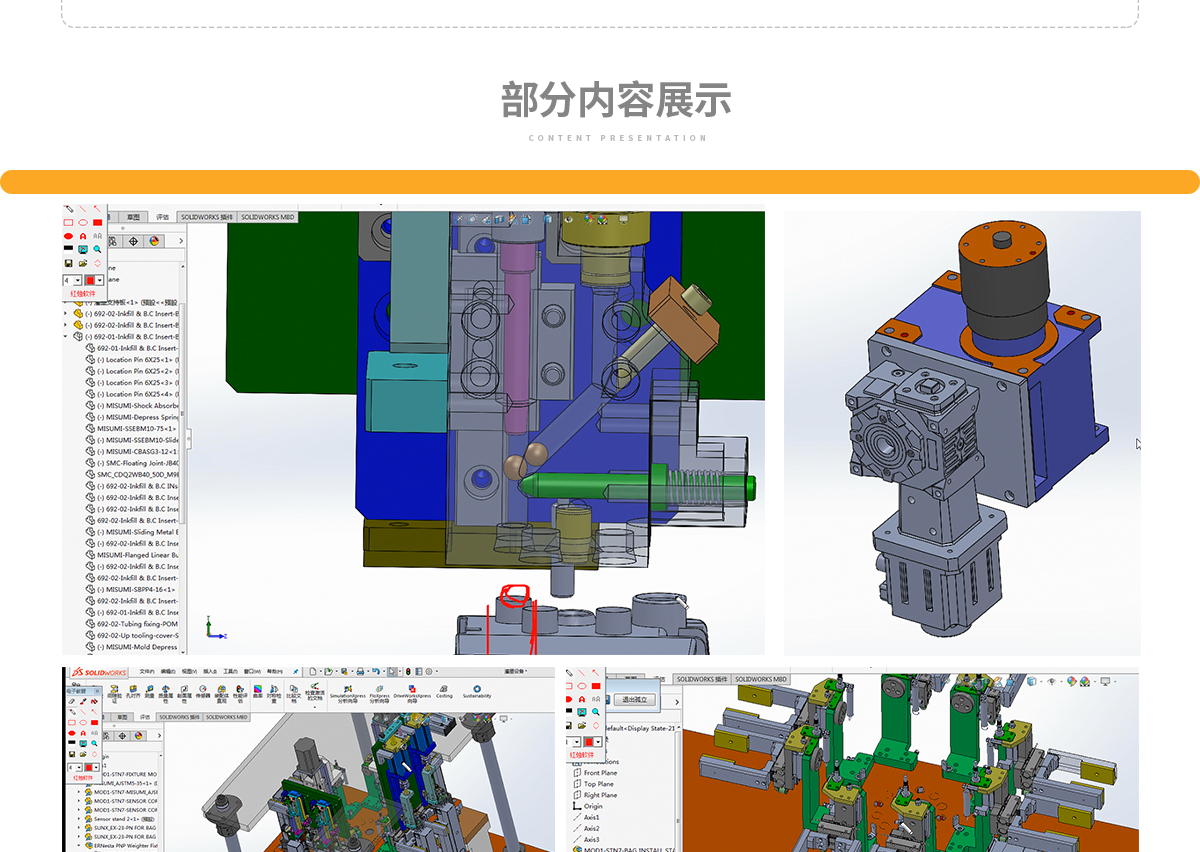The width and height of the screenshot is (1200, 852).
Task: Open the Sustainability tool in the bottom-left ribbon
Action: (477, 691)
